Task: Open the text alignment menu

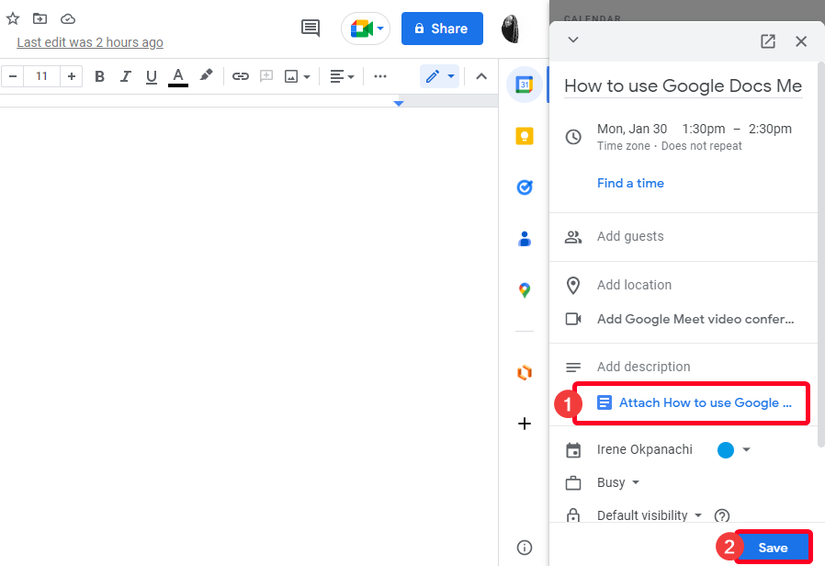Action: tap(342, 76)
